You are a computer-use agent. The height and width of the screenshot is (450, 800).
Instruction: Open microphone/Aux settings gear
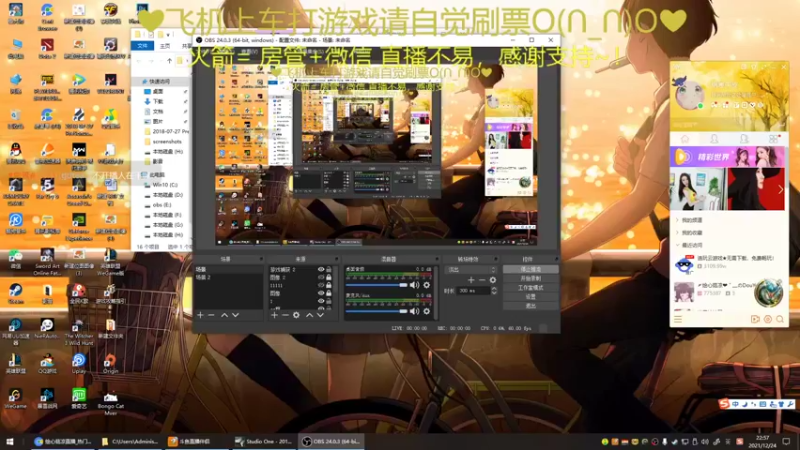click(427, 311)
